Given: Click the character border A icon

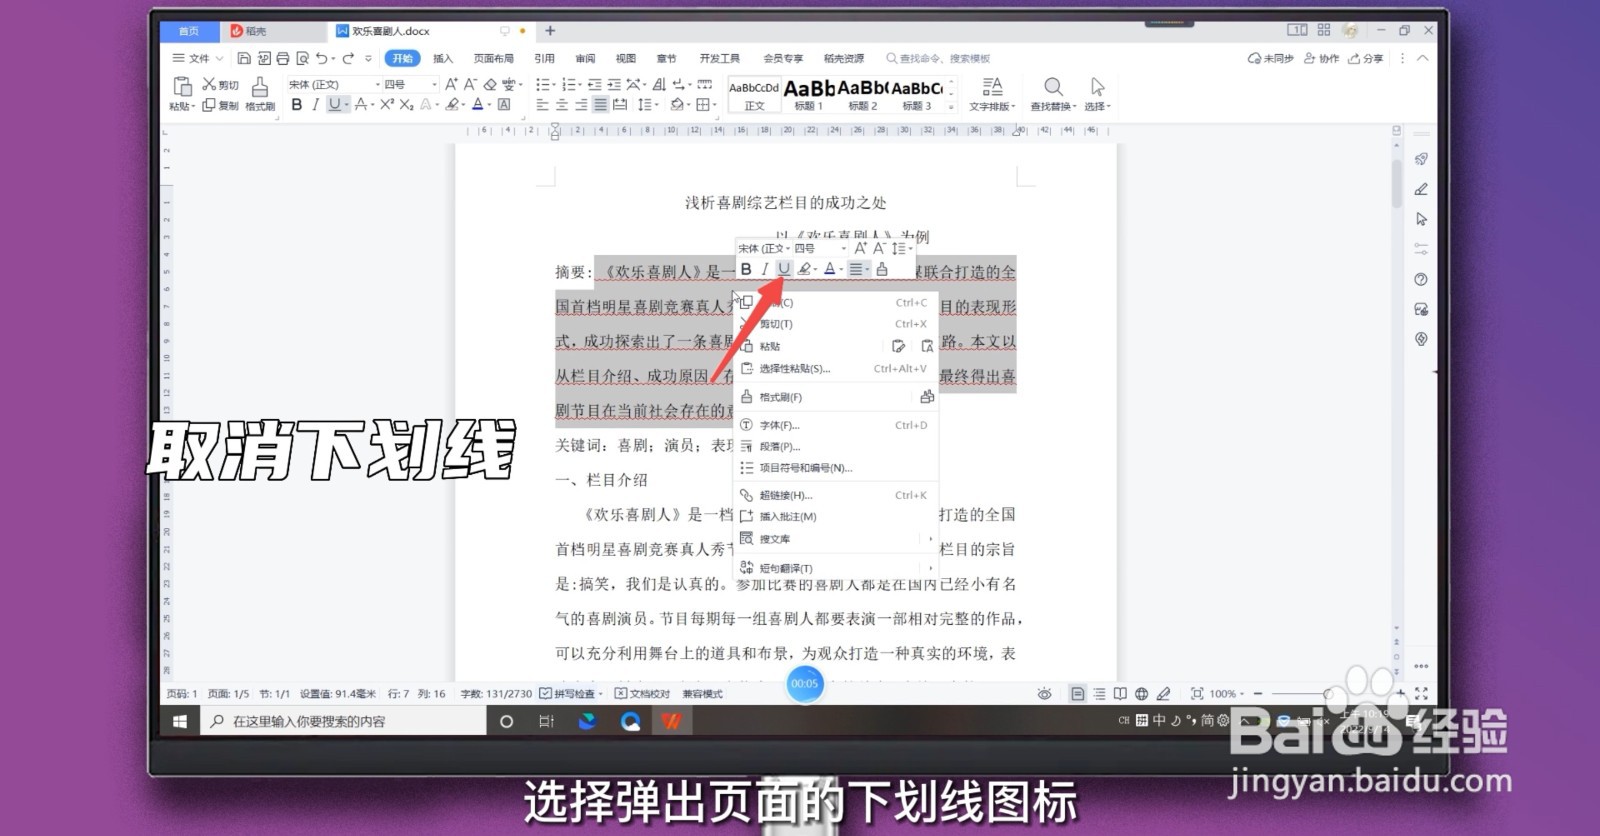Looking at the screenshot, I should pos(505,104).
